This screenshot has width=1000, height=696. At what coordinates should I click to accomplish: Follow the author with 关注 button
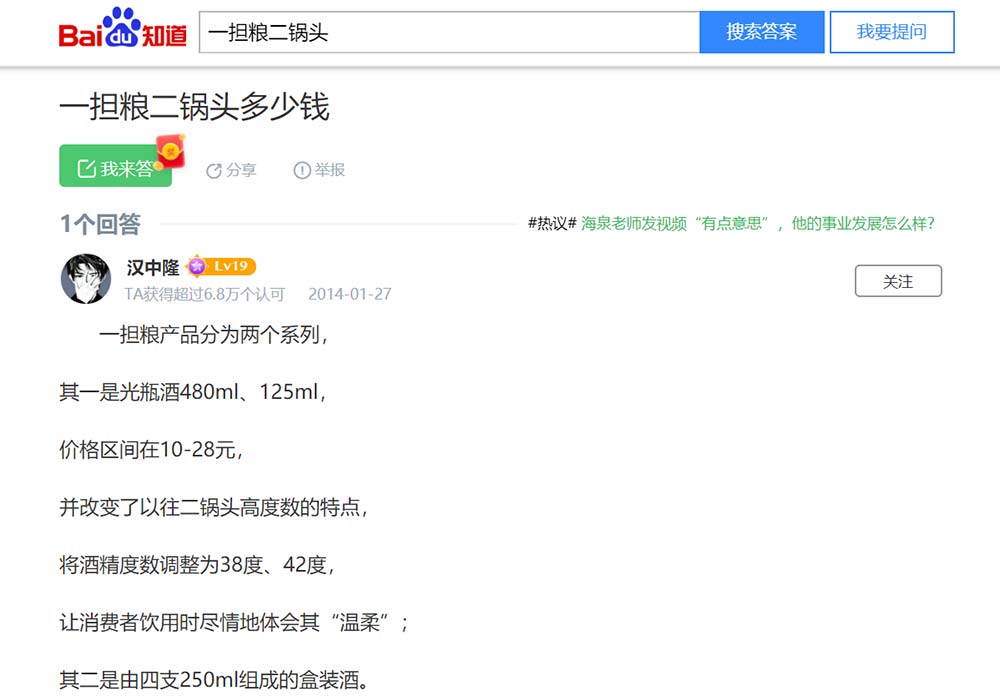coord(898,282)
